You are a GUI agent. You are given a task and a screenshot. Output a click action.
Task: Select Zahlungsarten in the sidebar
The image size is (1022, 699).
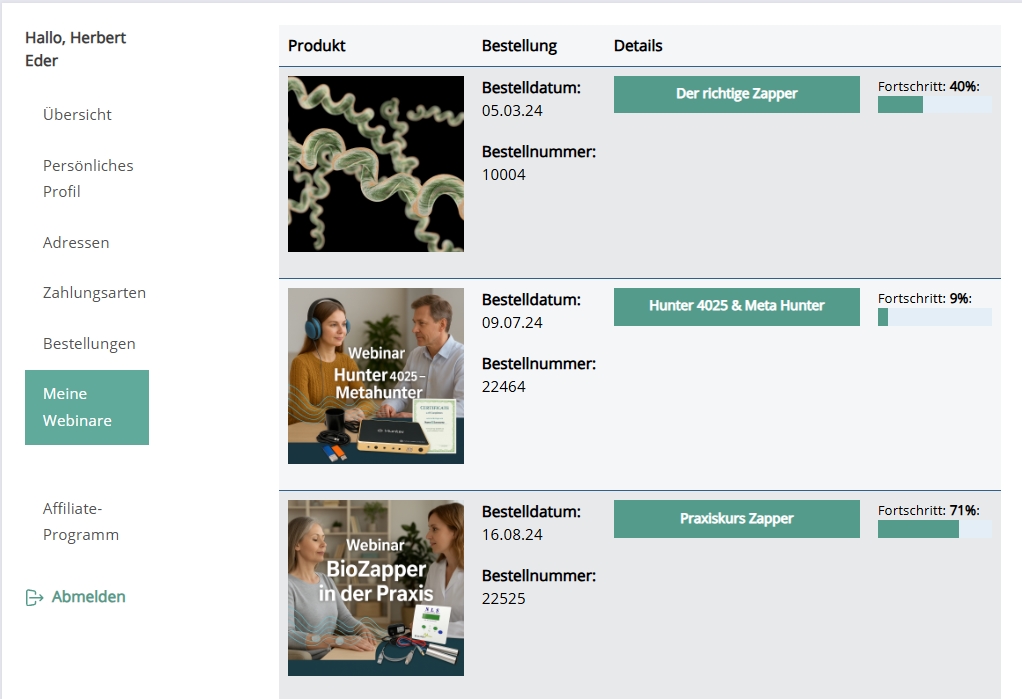coord(94,293)
